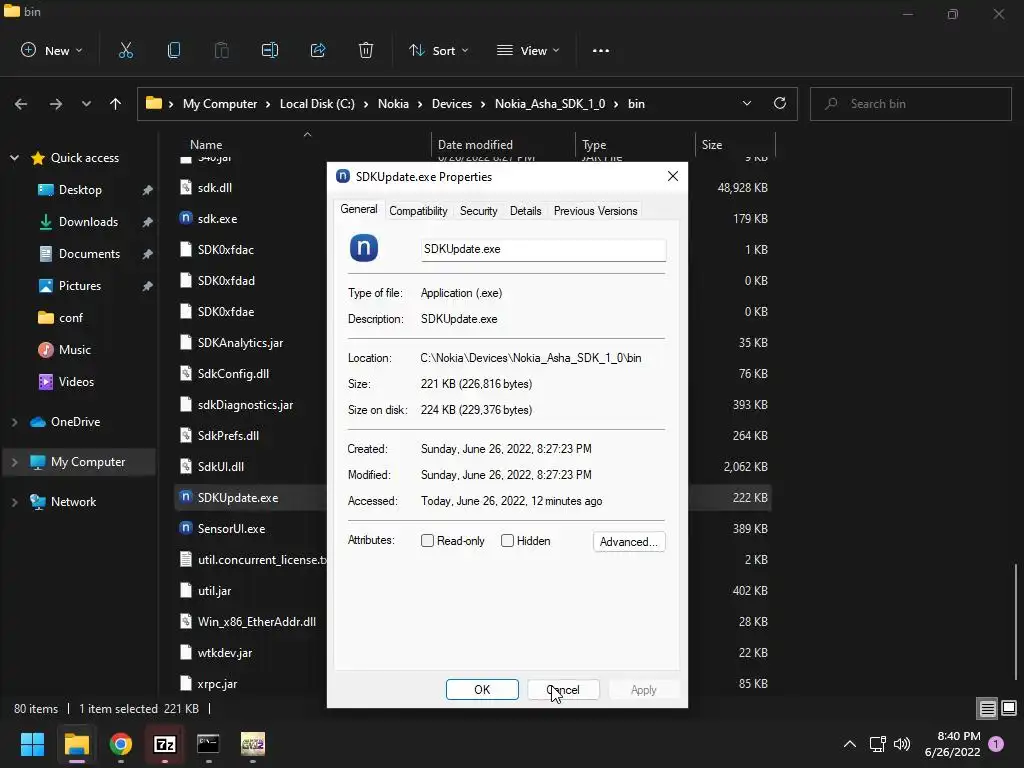Click the SensorUI.exe Nokia icon
Image resolution: width=1024 pixels, height=768 pixels.
click(x=186, y=528)
